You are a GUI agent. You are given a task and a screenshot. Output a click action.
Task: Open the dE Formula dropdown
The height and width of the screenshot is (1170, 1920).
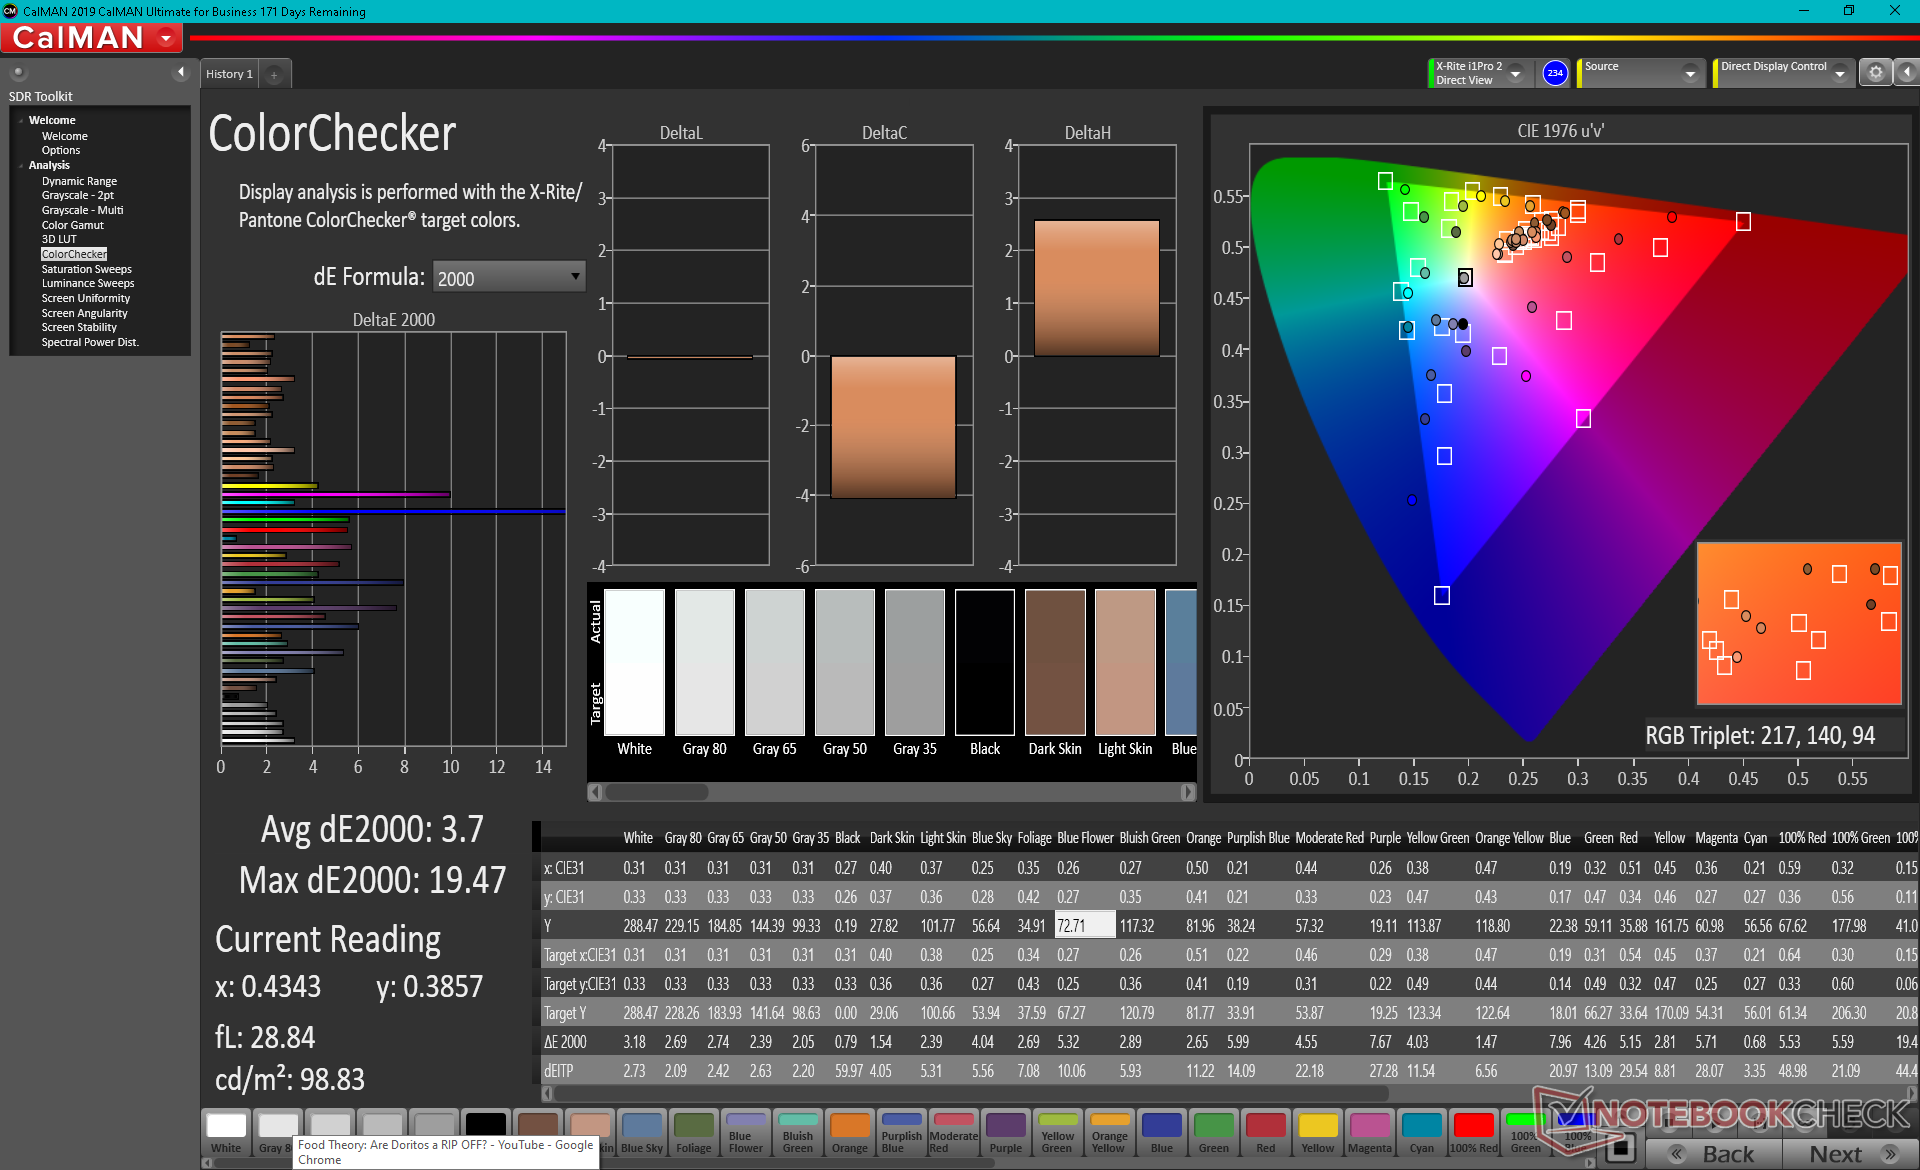(508, 277)
